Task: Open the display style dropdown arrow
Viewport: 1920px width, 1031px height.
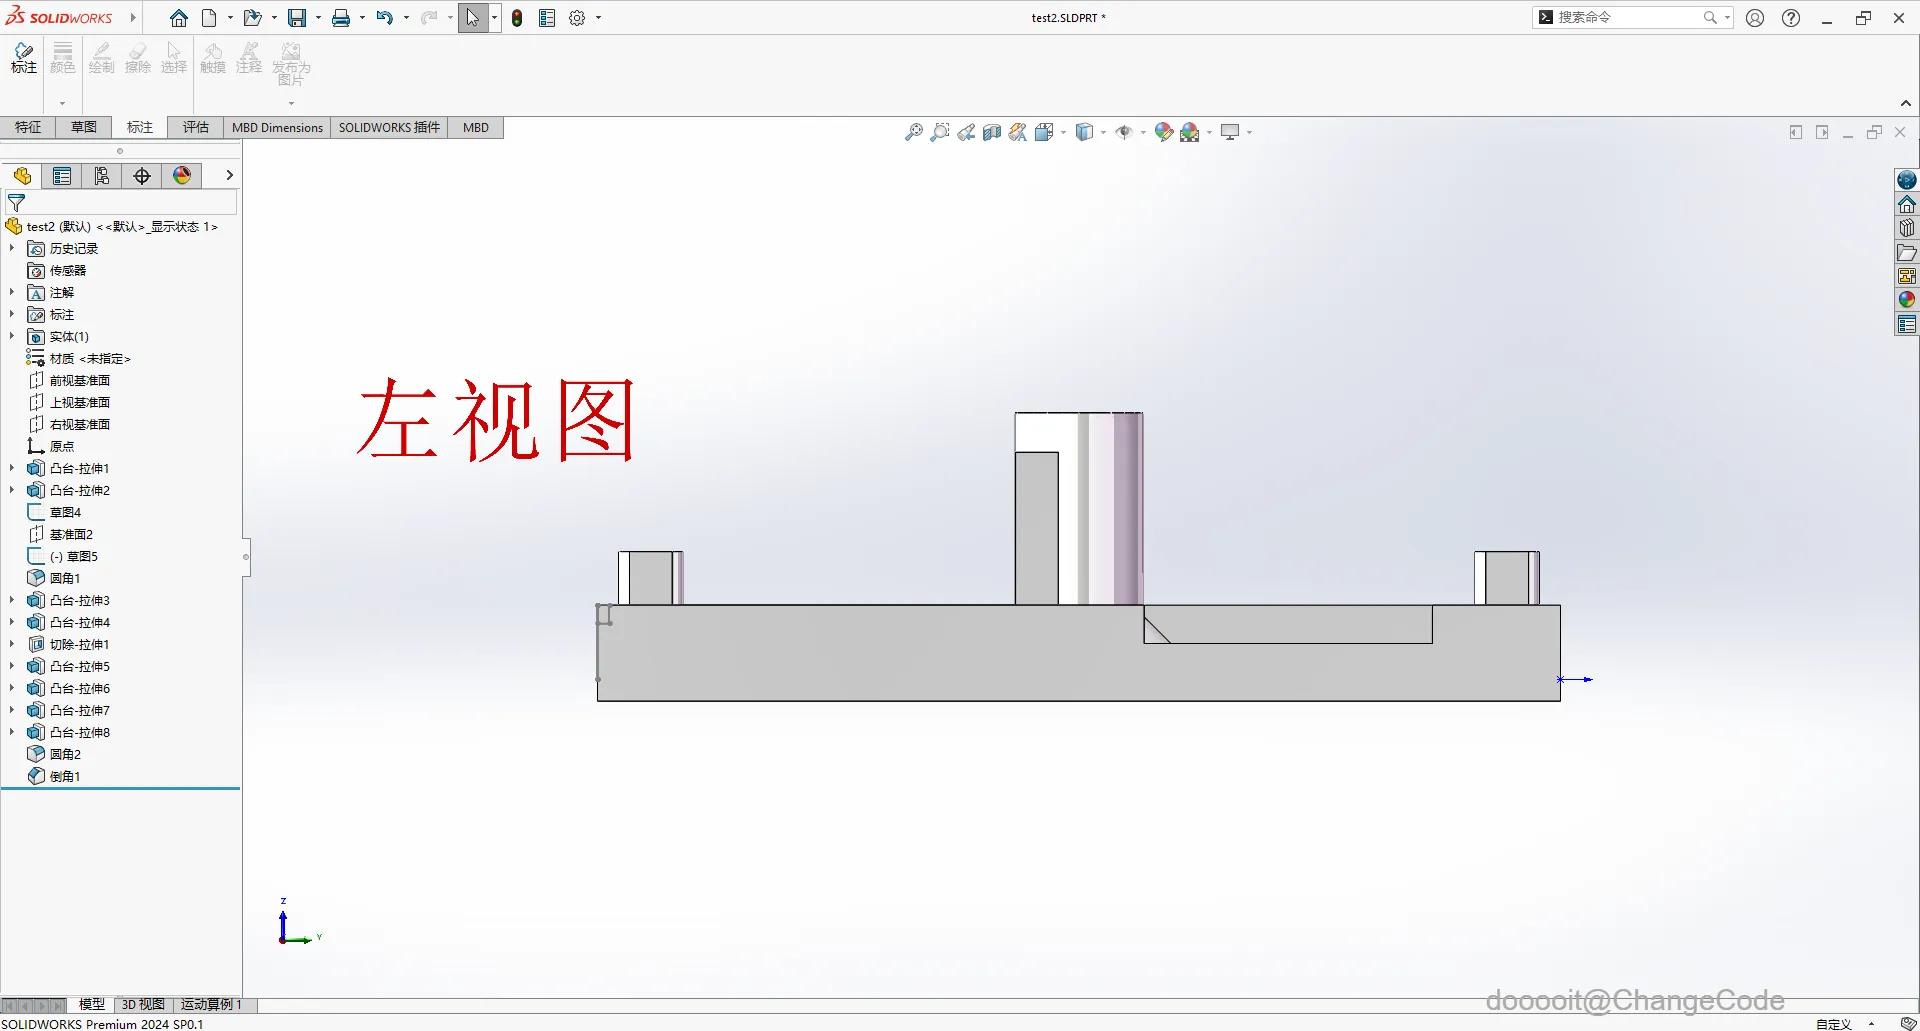Action: tap(1103, 131)
